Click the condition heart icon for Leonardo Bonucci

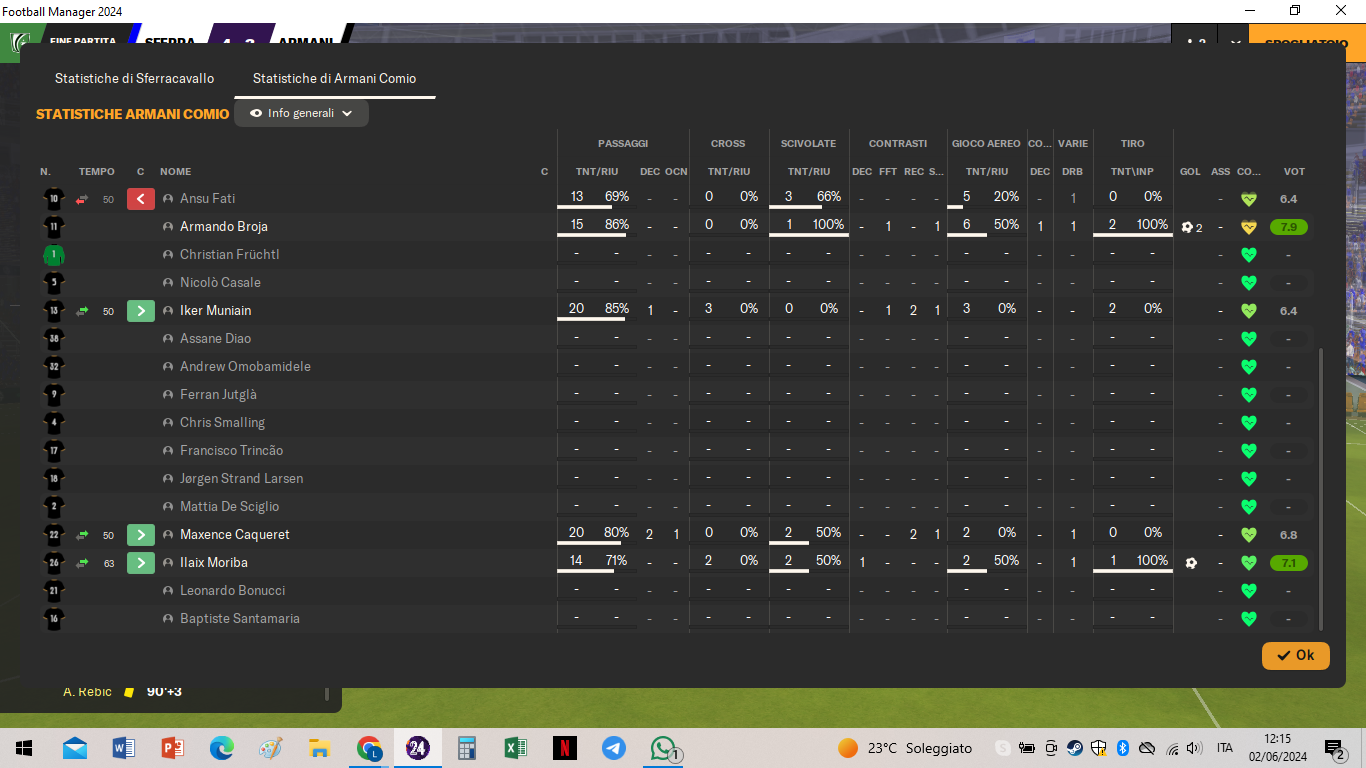coord(1248,591)
